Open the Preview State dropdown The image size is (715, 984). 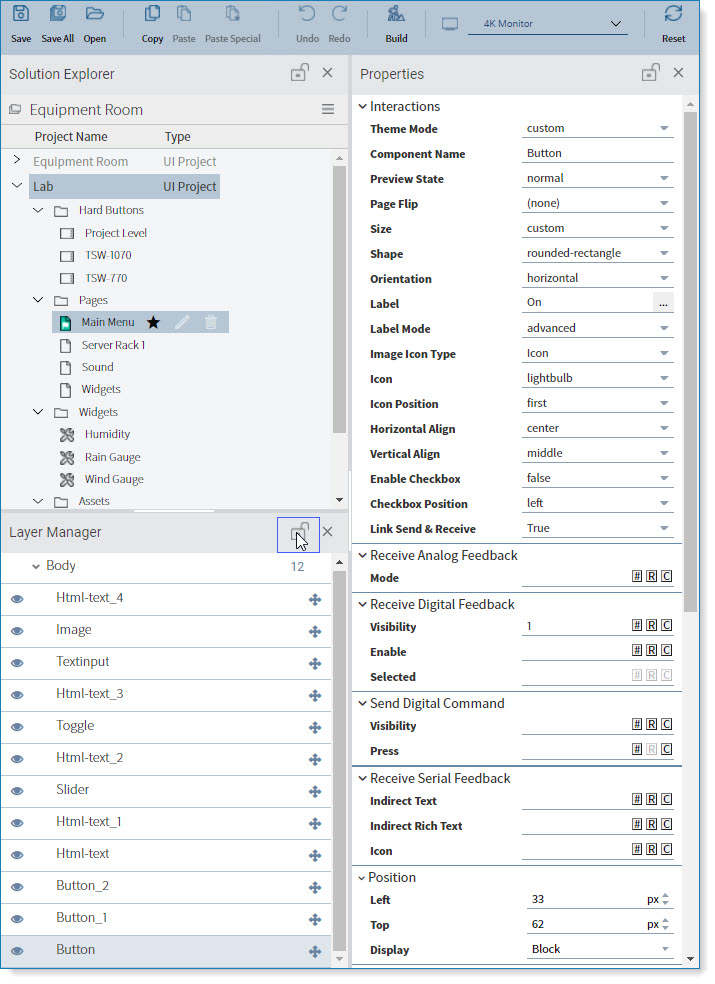(597, 178)
